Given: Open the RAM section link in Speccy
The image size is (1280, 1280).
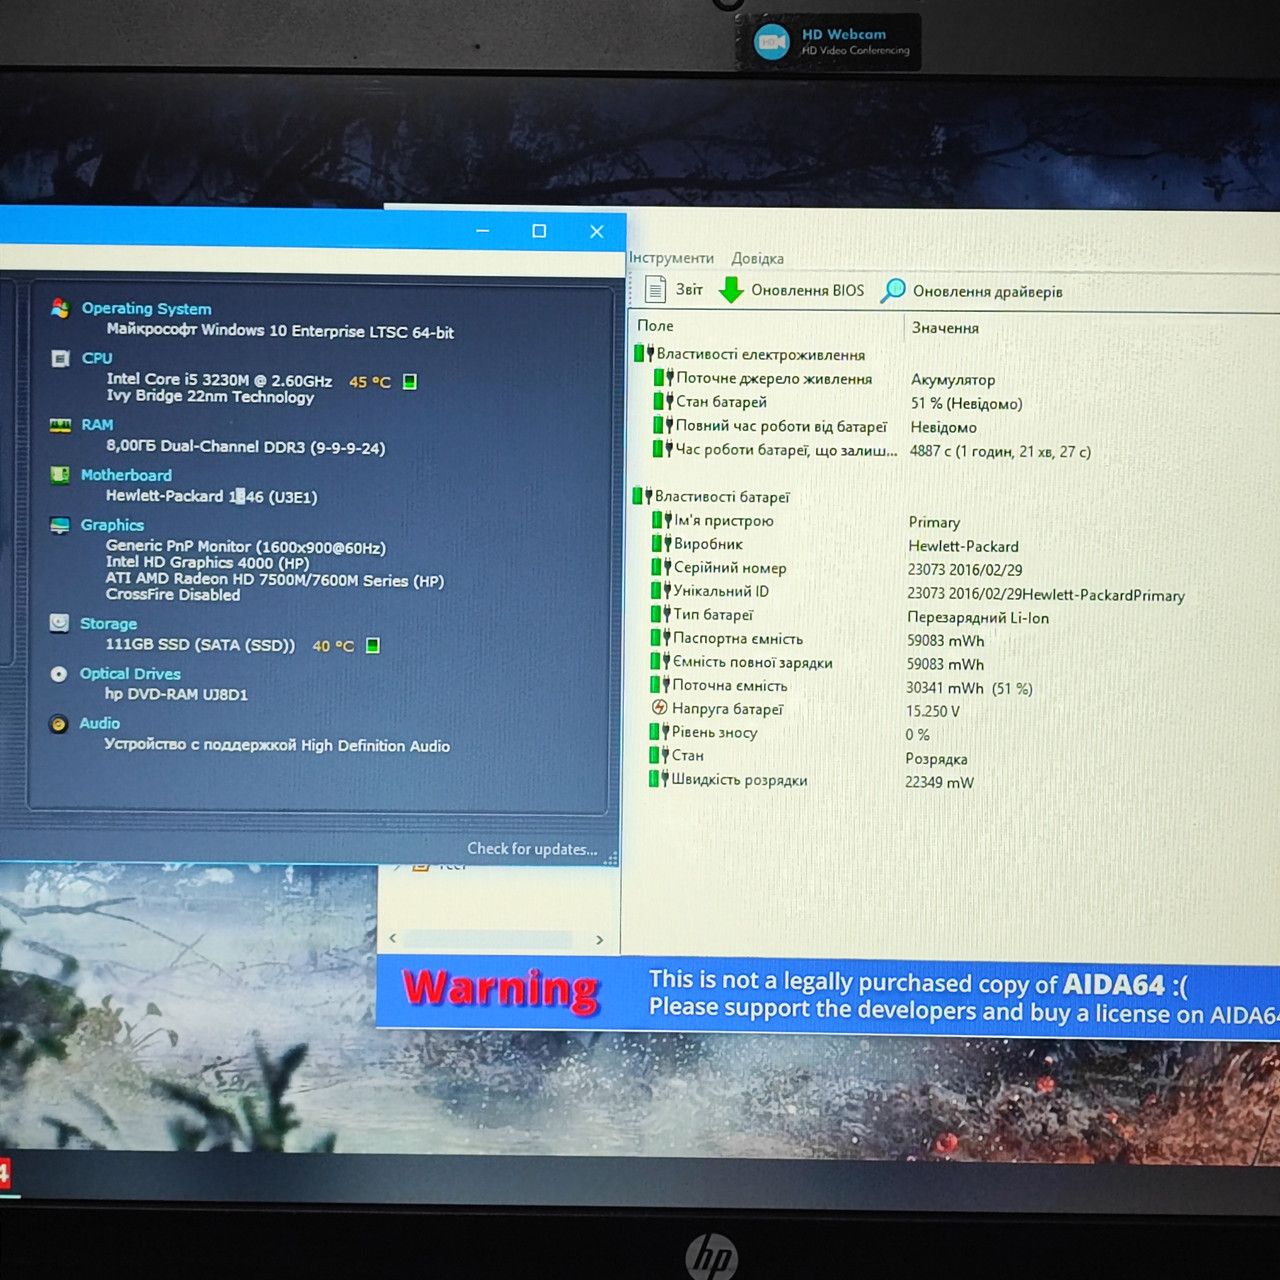Looking at the screenshot, I should pos(97,425).
